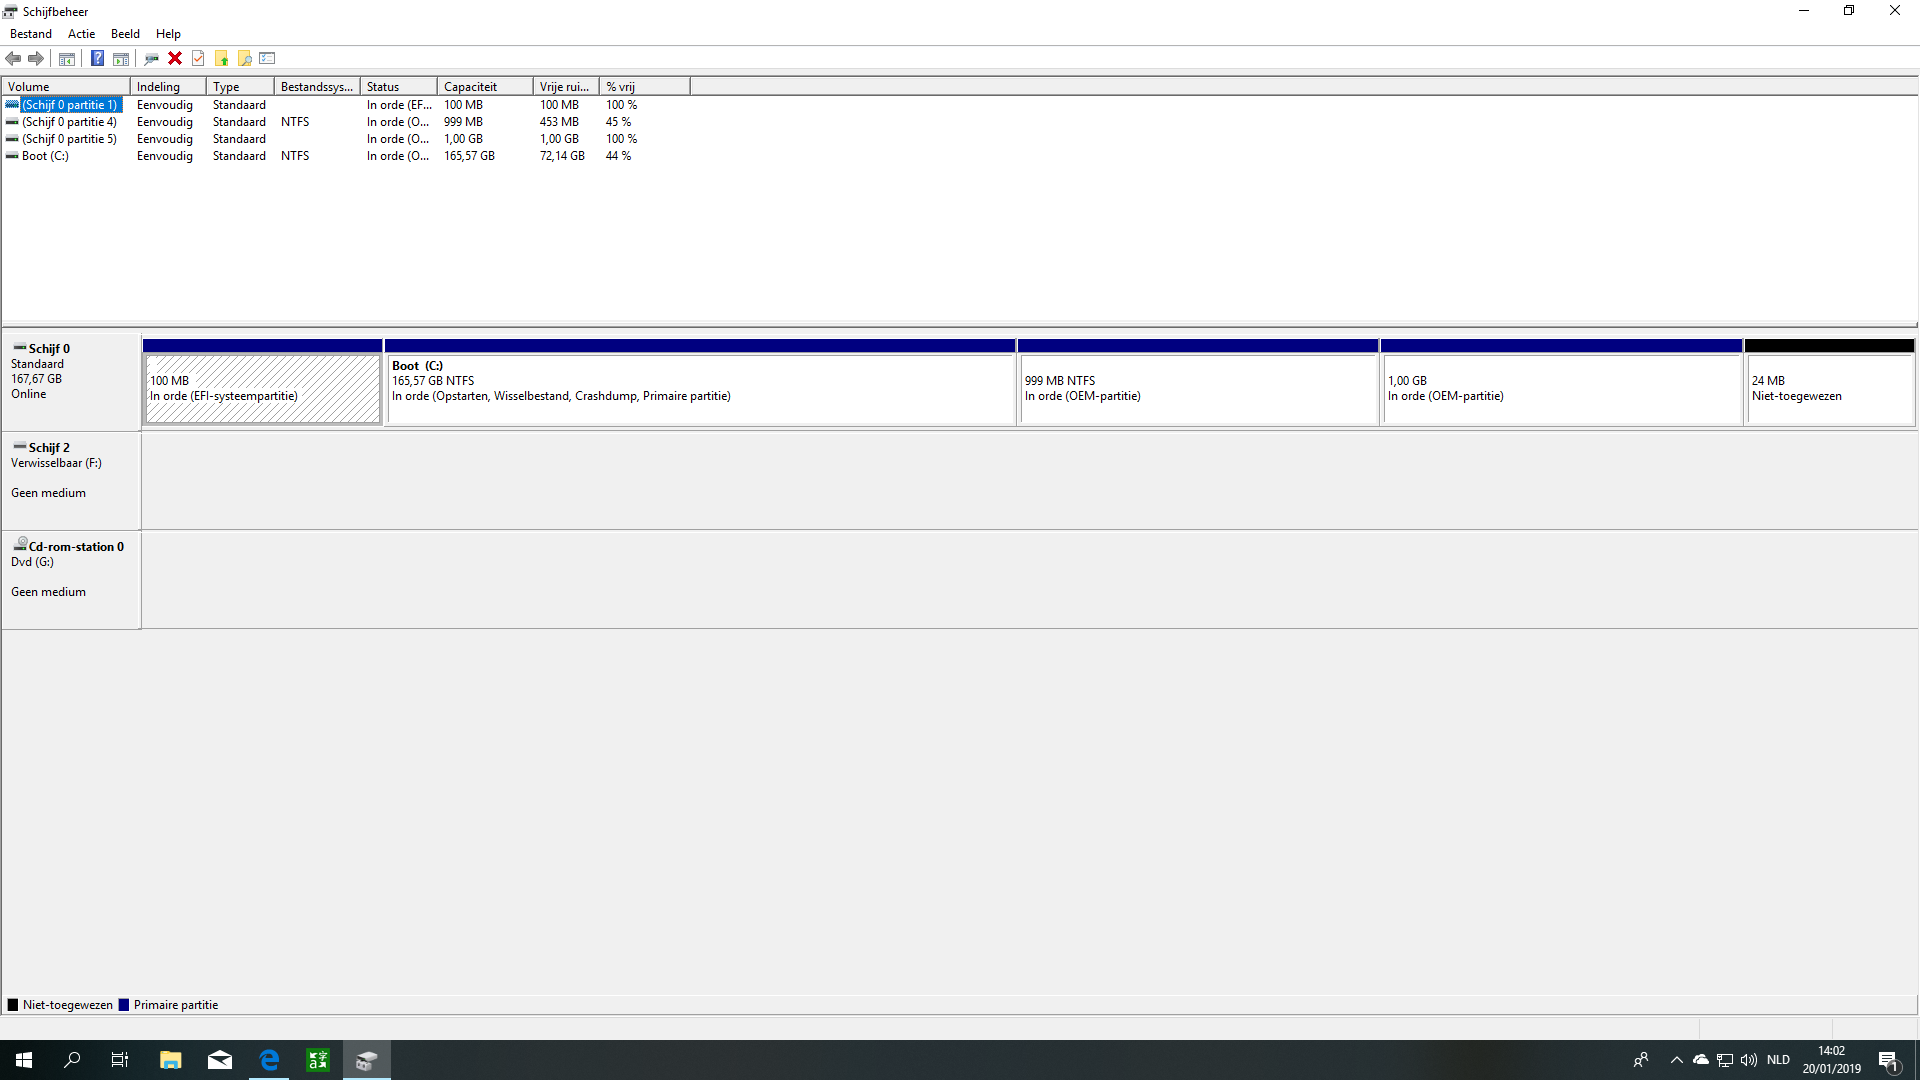Click the blue question mark Help icon
The width and height of the screenshot is (1920, 1080).
[x=97, y=58]
